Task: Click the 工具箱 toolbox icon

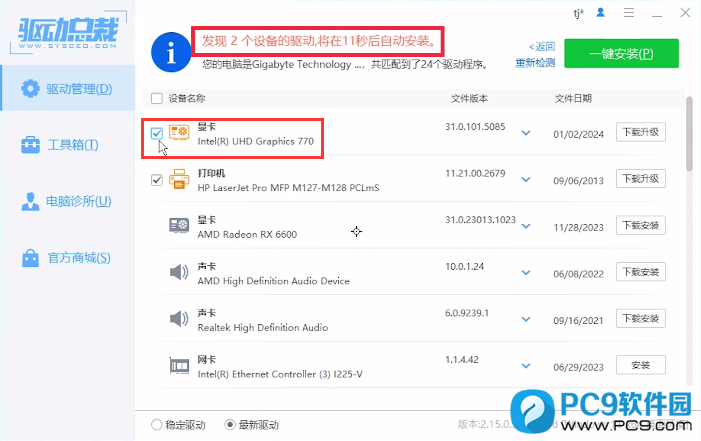Action: click(x=30, y=145)
